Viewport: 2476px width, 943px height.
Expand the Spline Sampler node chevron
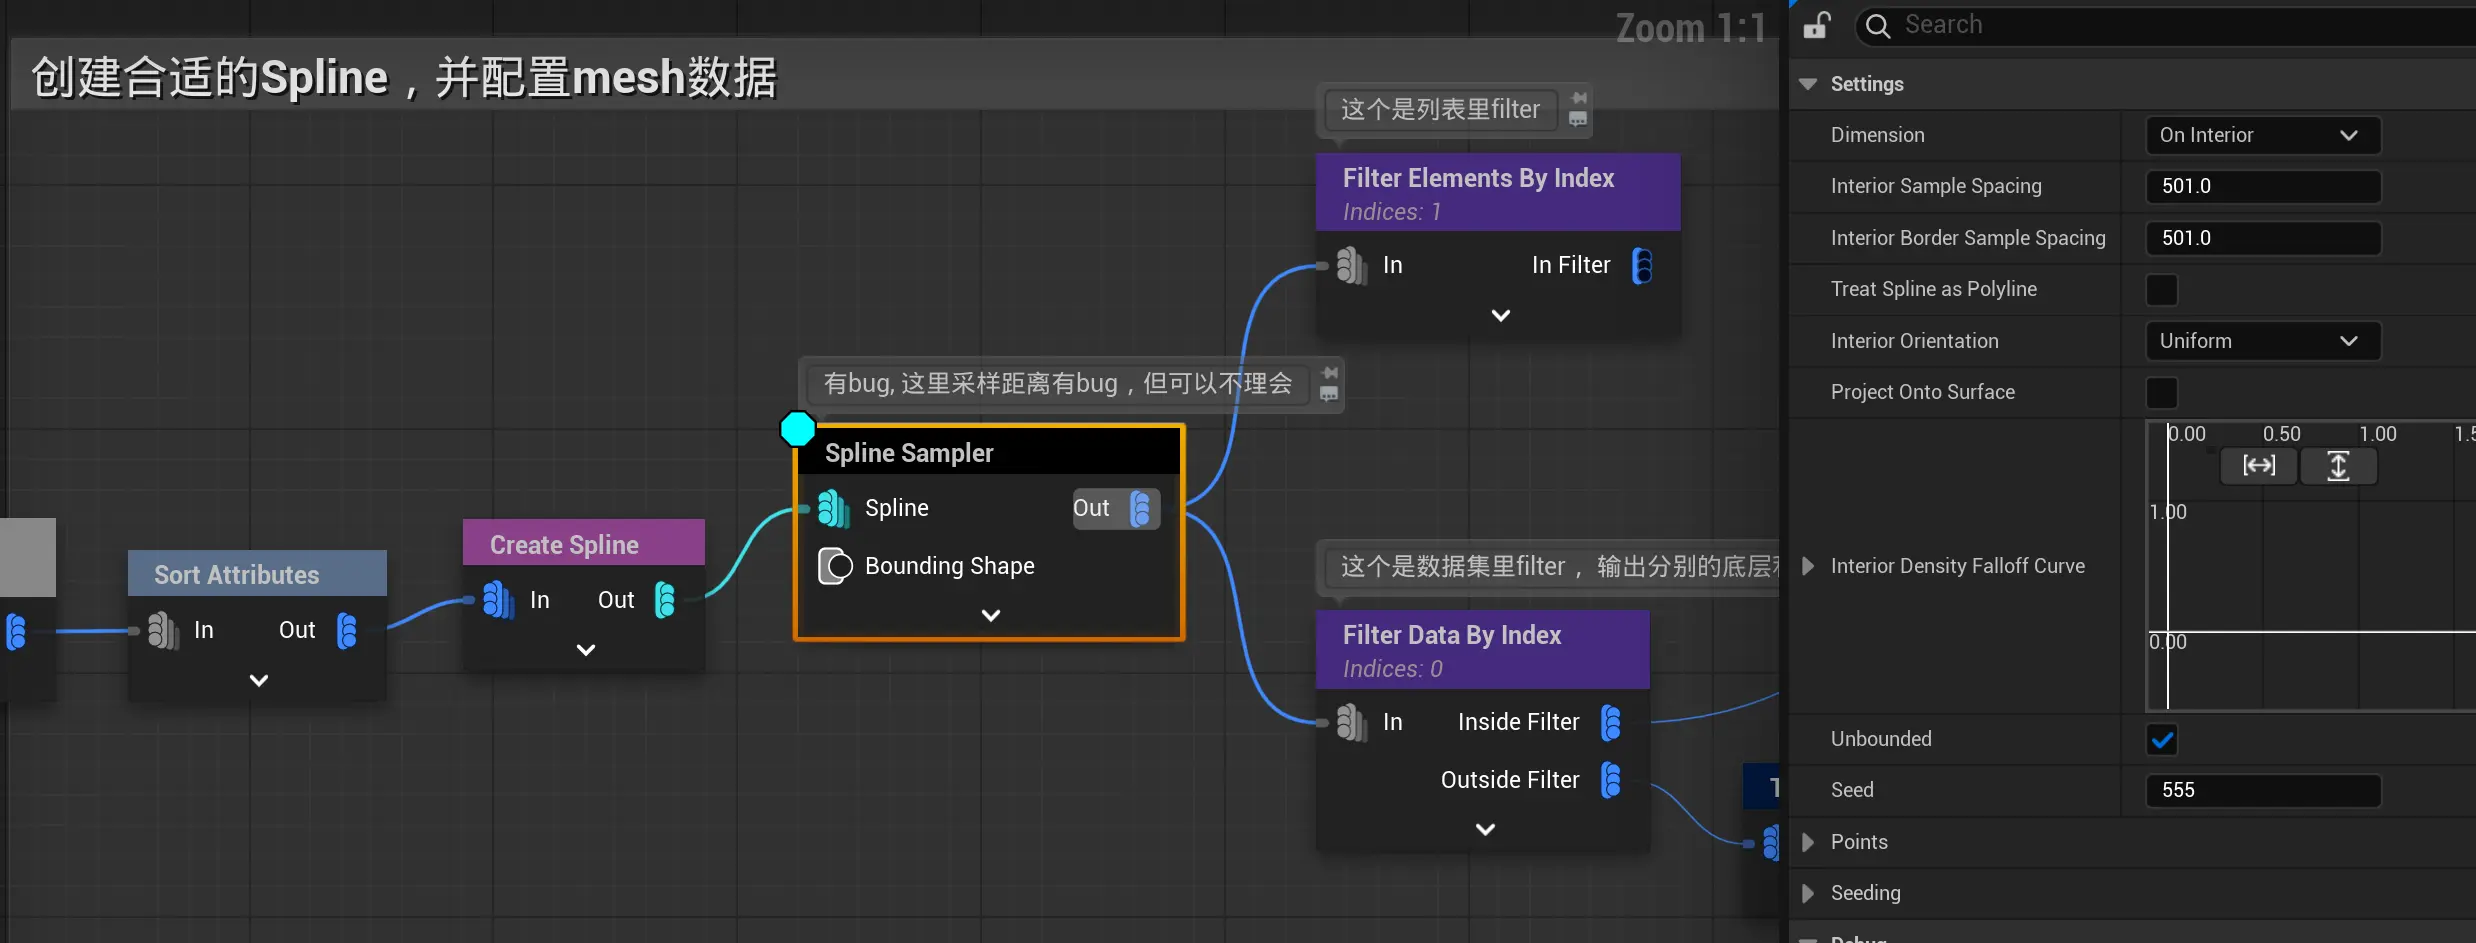coord(990,615)
